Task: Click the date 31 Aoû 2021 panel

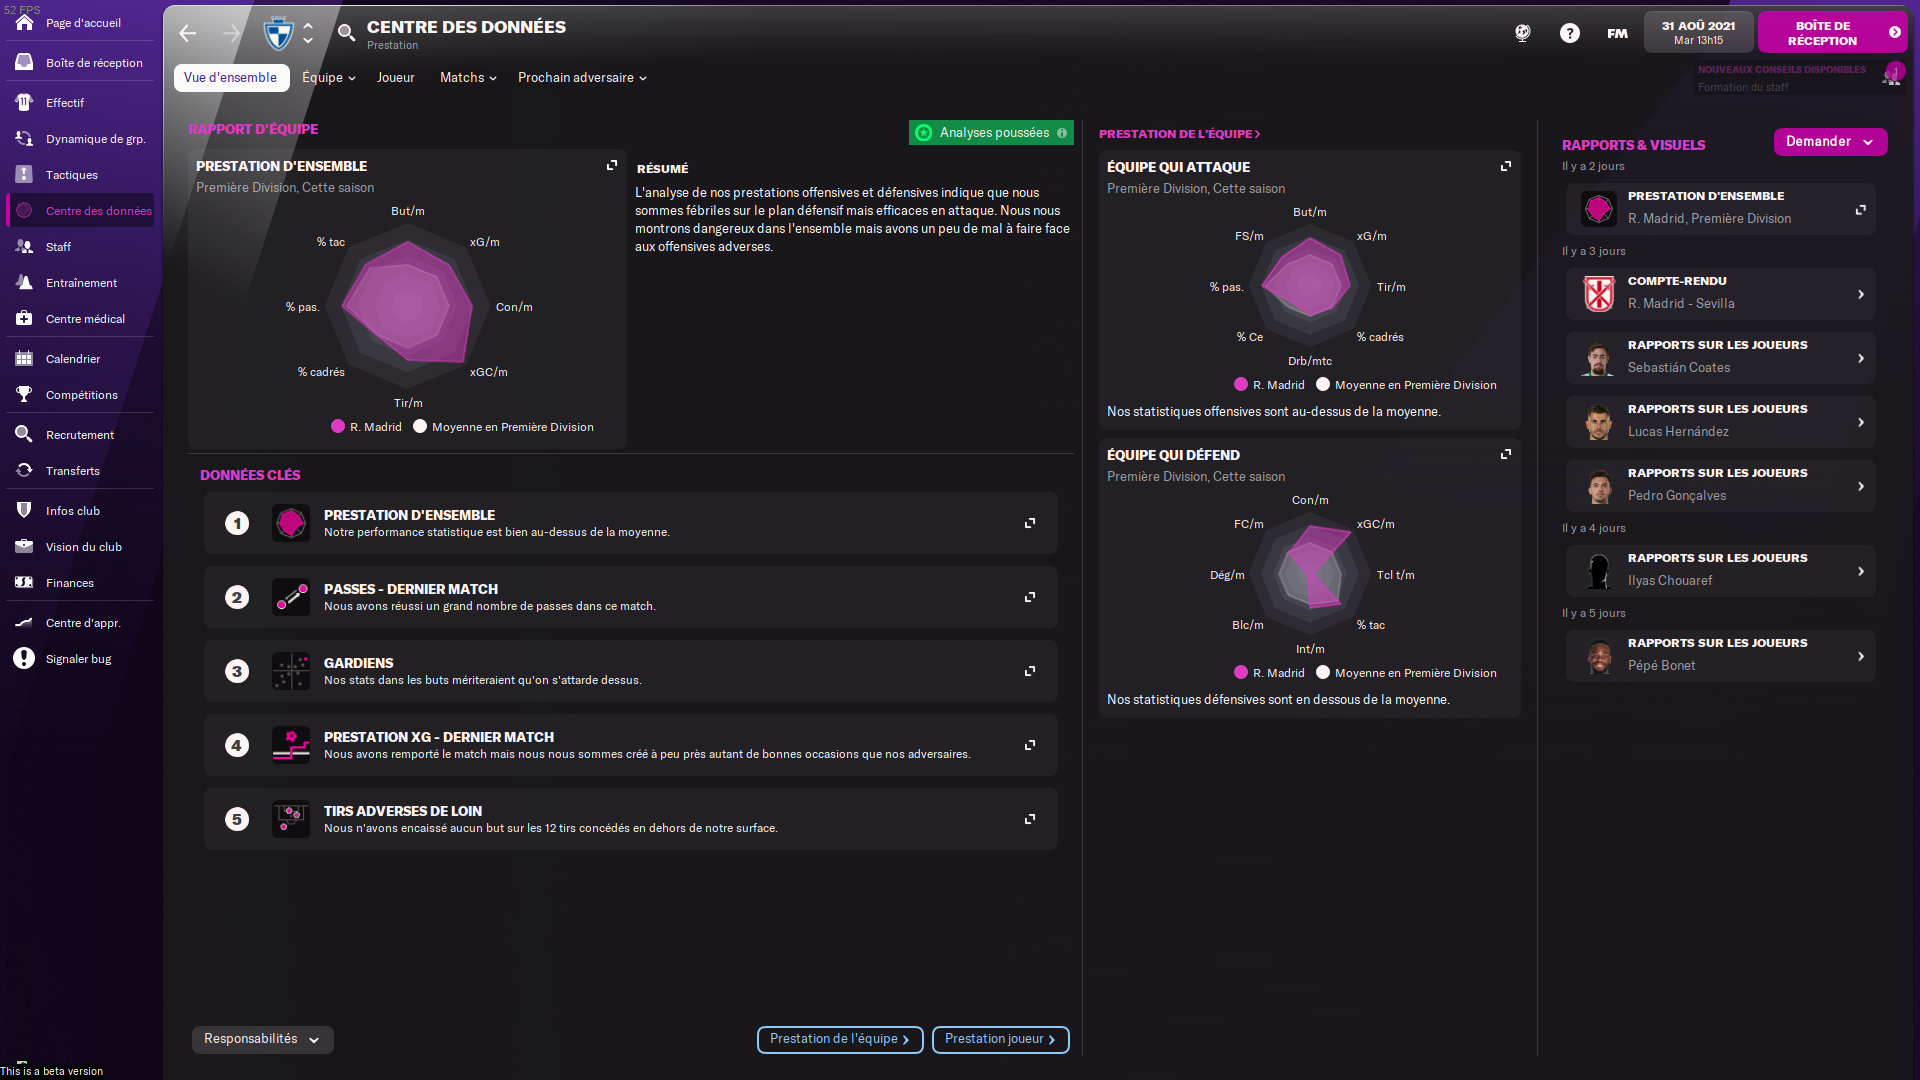Action: coord(1698,33)
